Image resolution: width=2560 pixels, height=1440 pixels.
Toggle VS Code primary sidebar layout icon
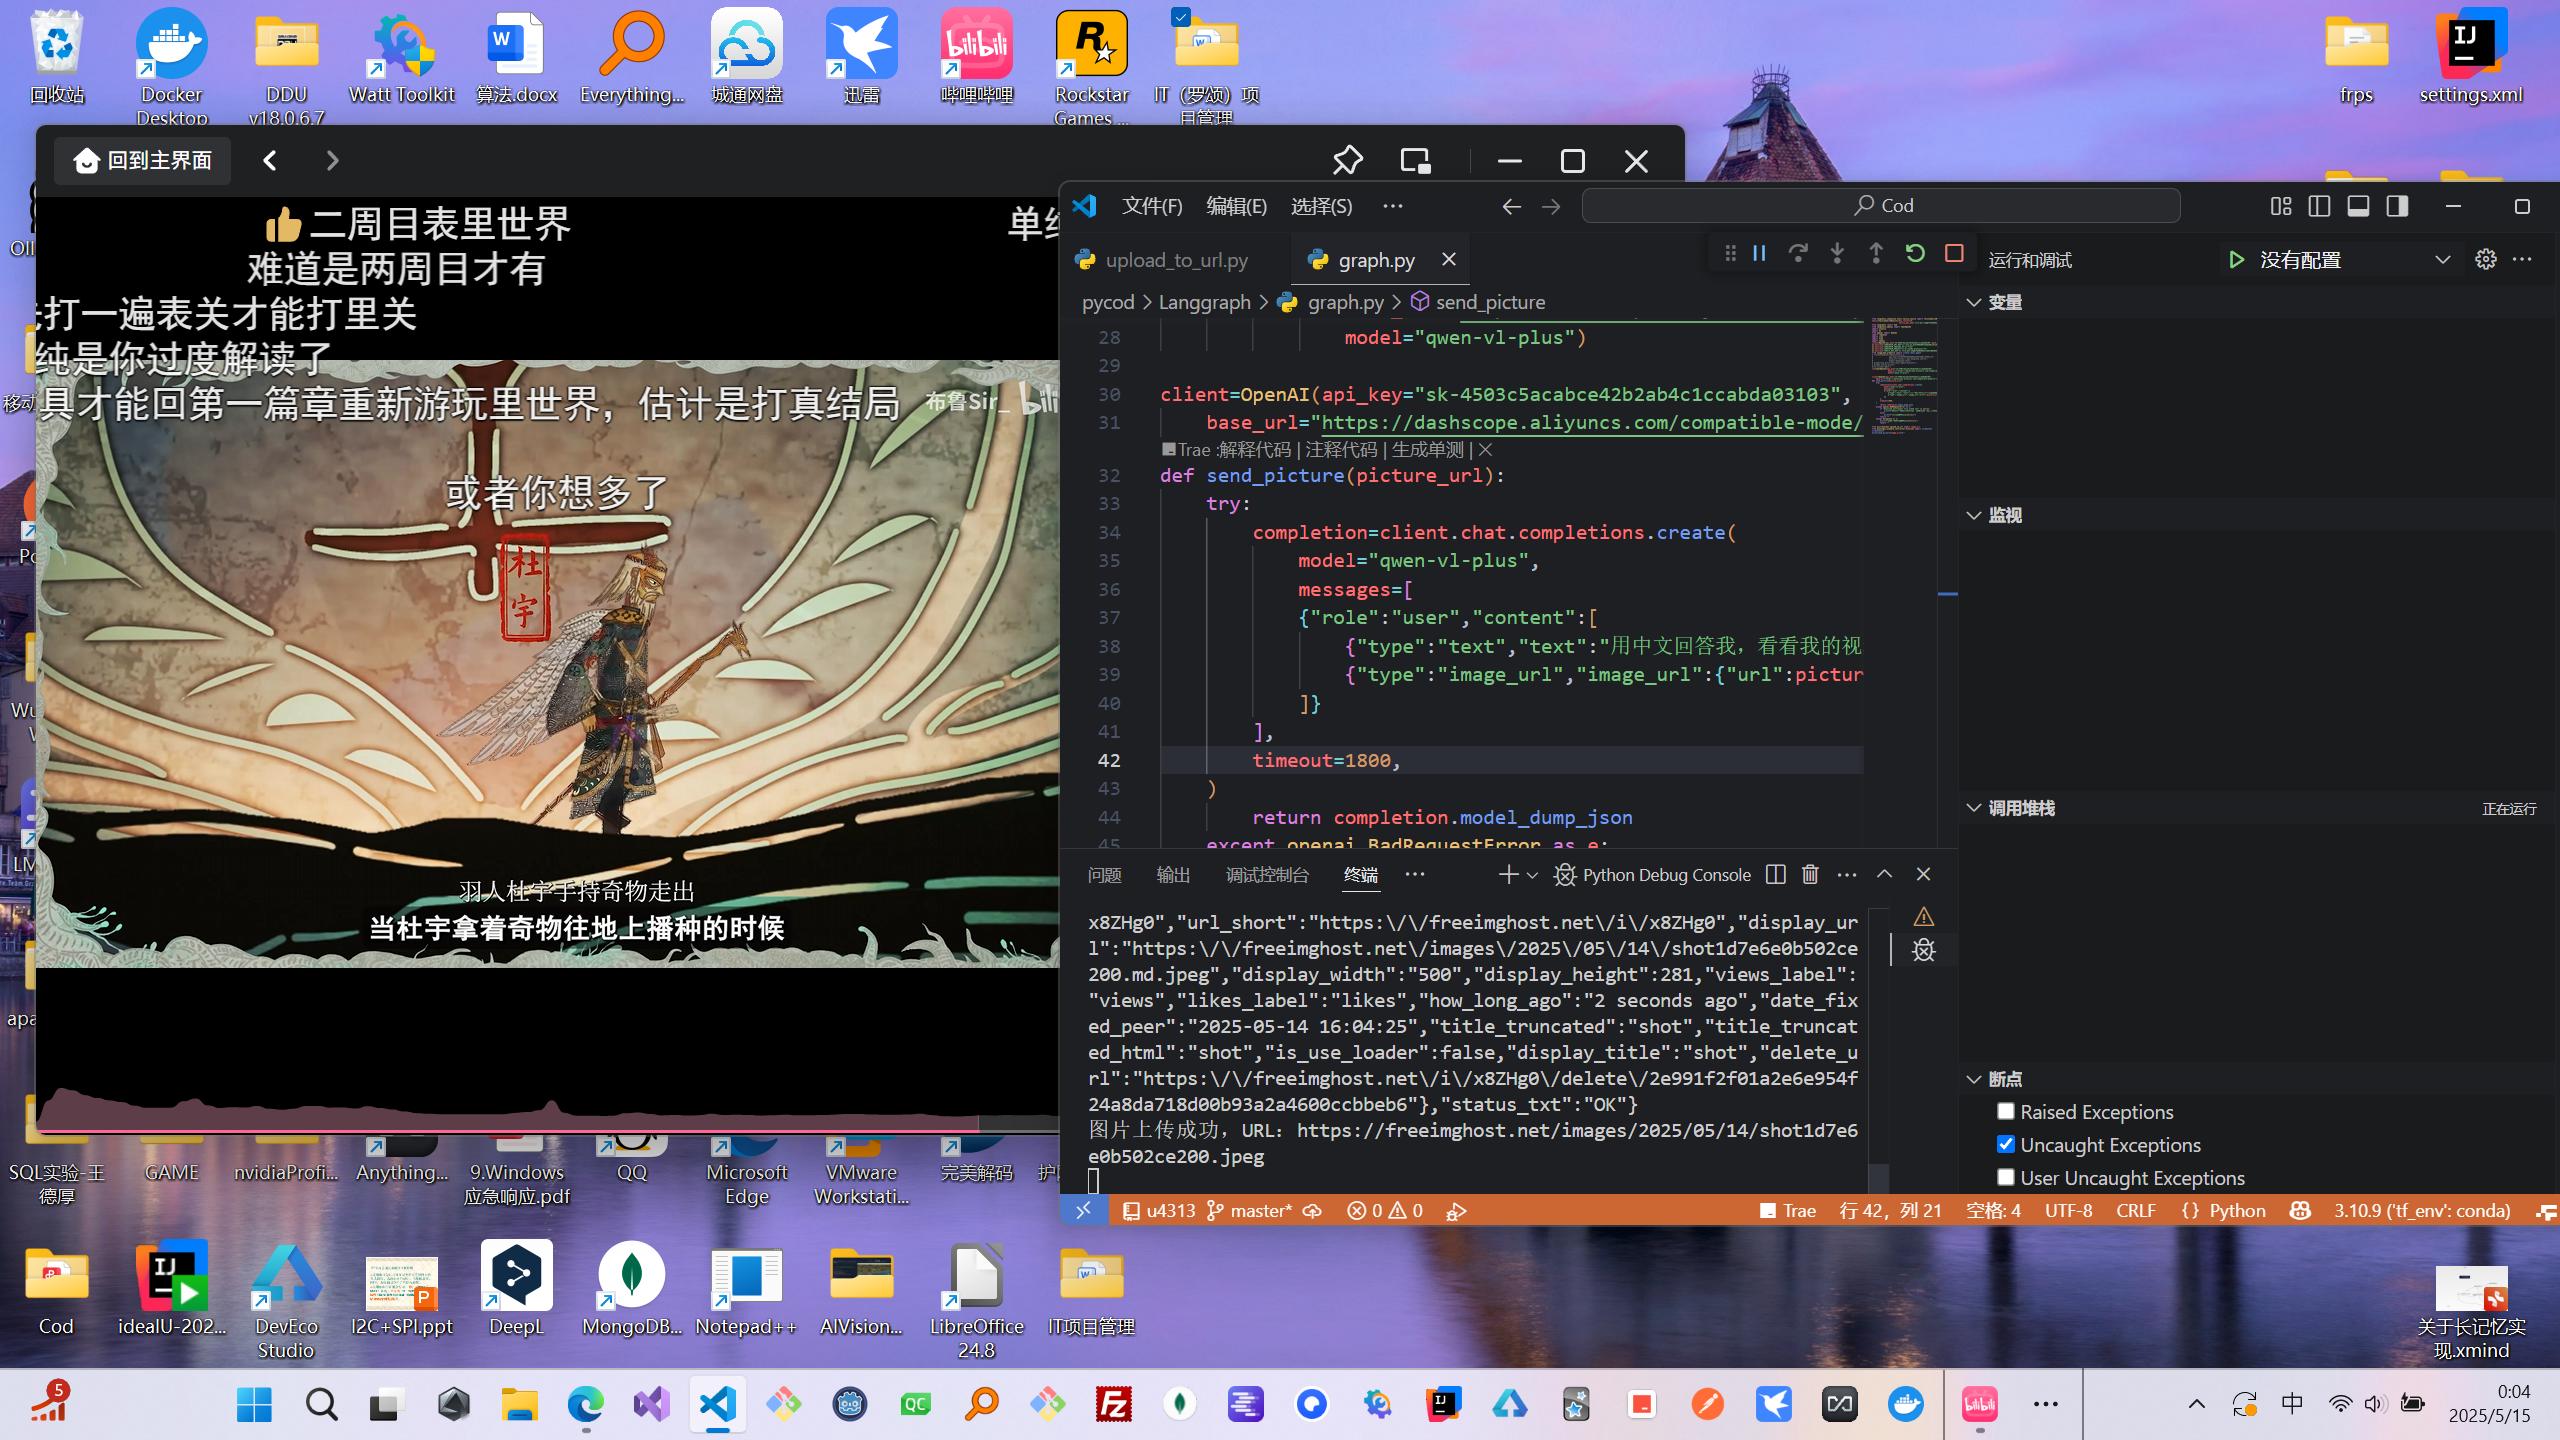[2320, 206]
